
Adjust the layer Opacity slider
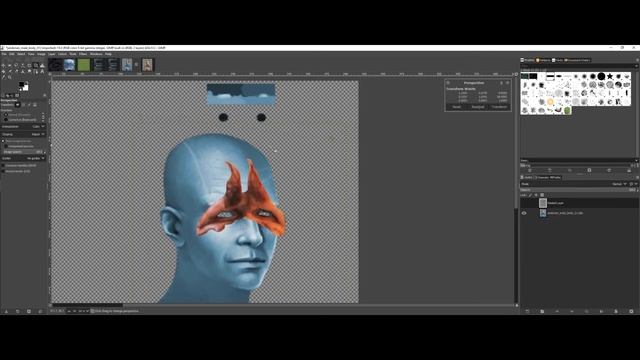578,190
